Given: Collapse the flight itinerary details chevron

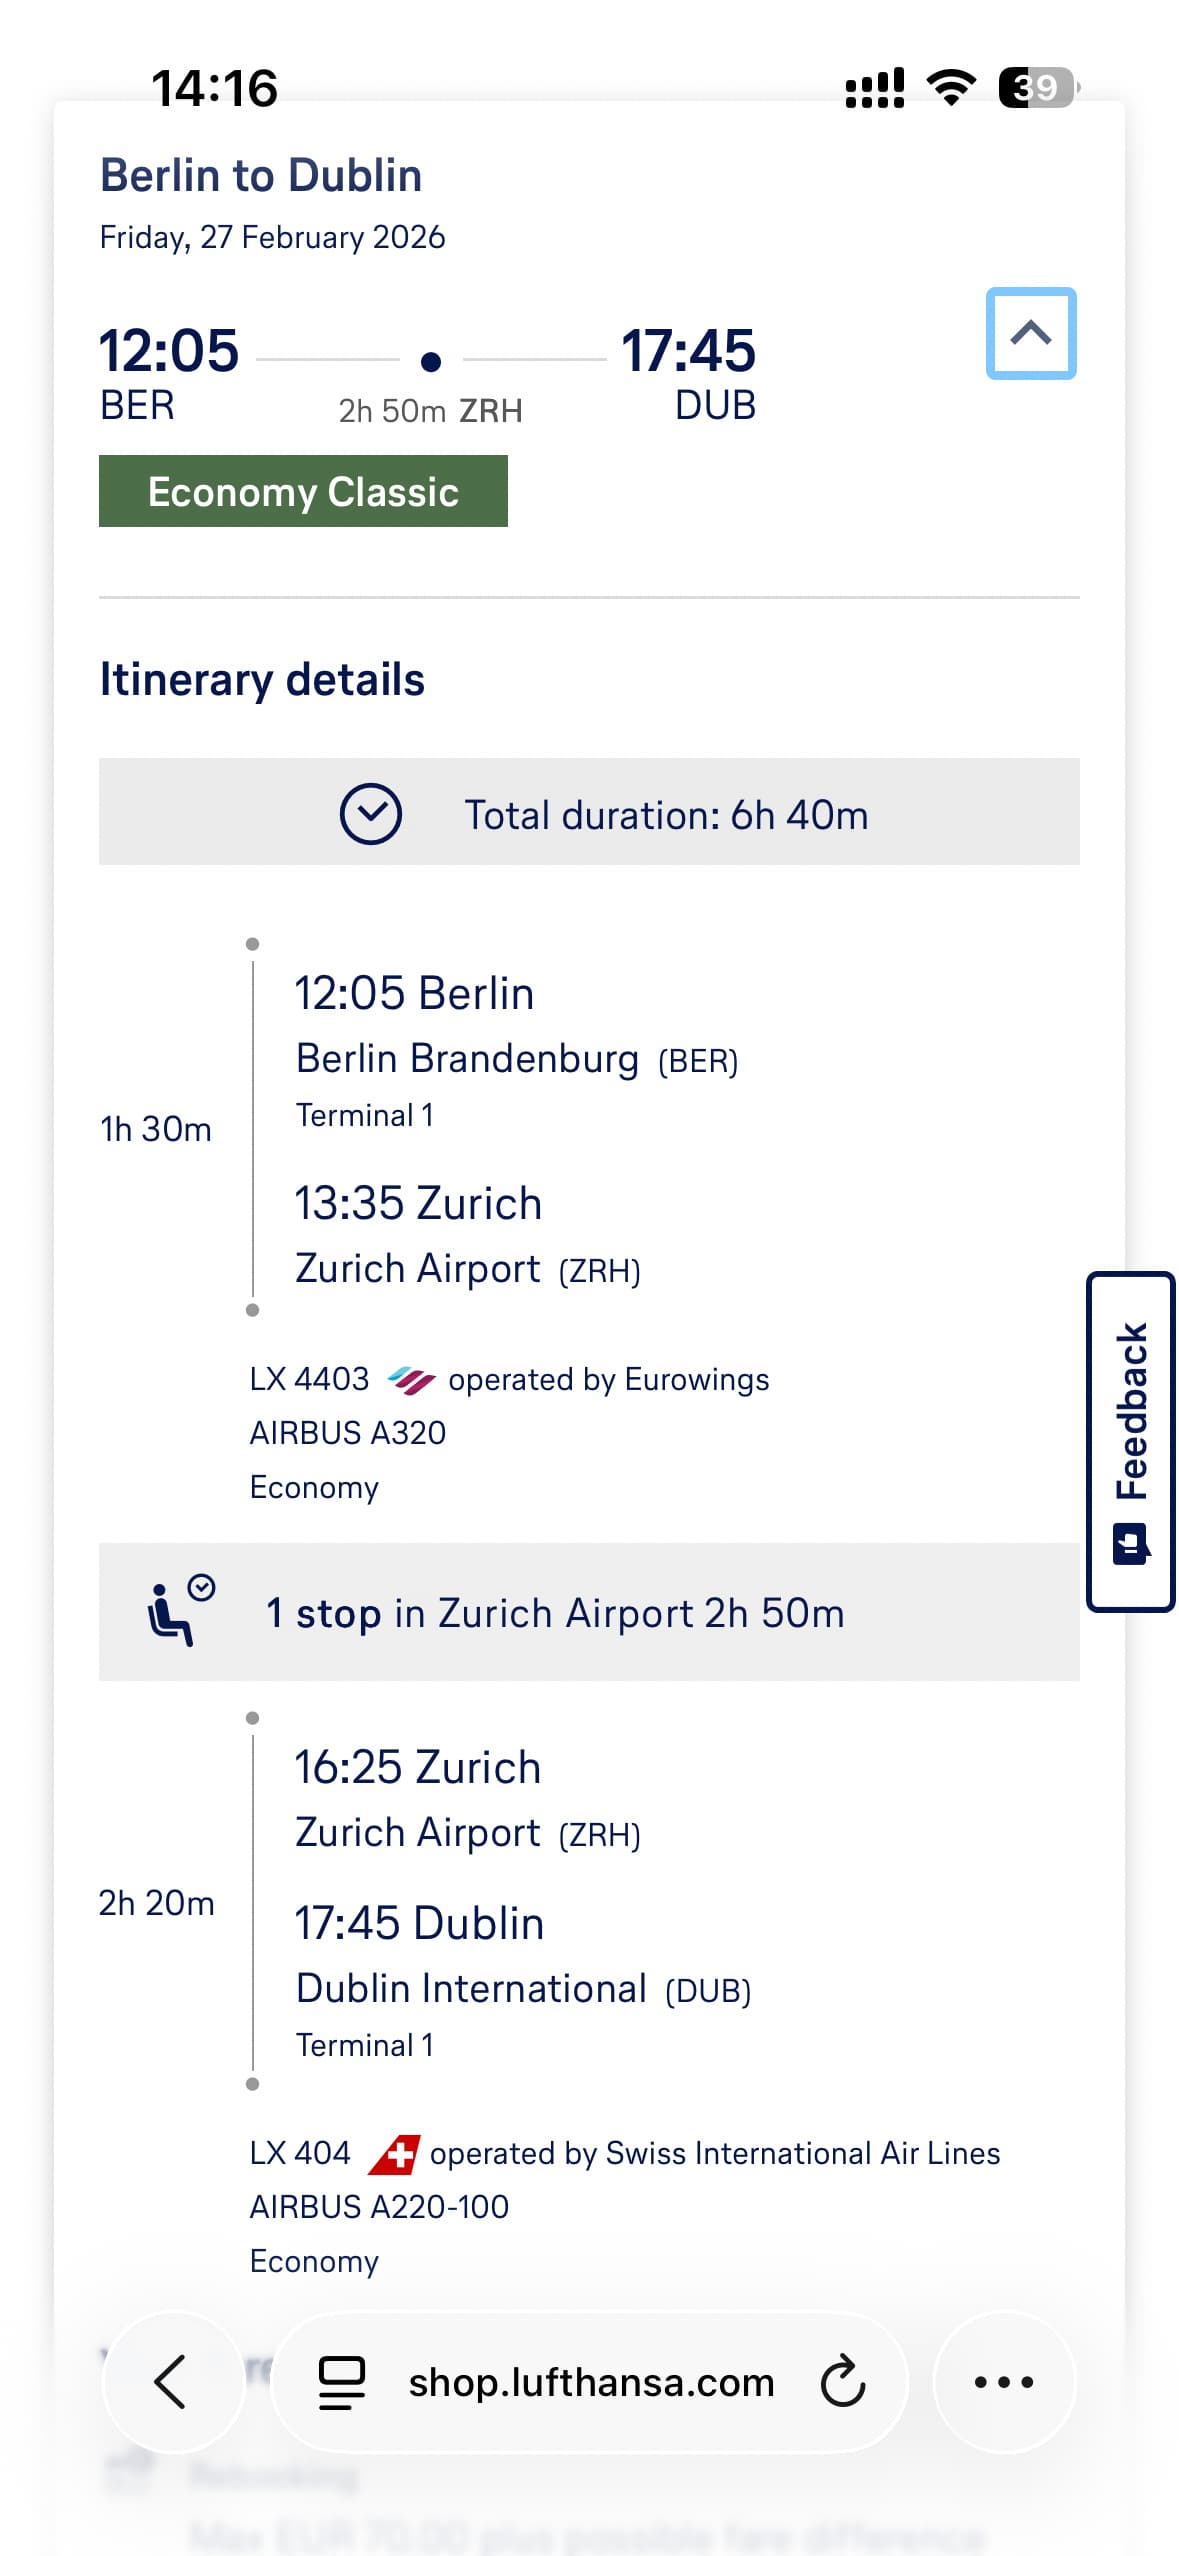Looking at the screenshot, I should click(x=1030, y=333).
